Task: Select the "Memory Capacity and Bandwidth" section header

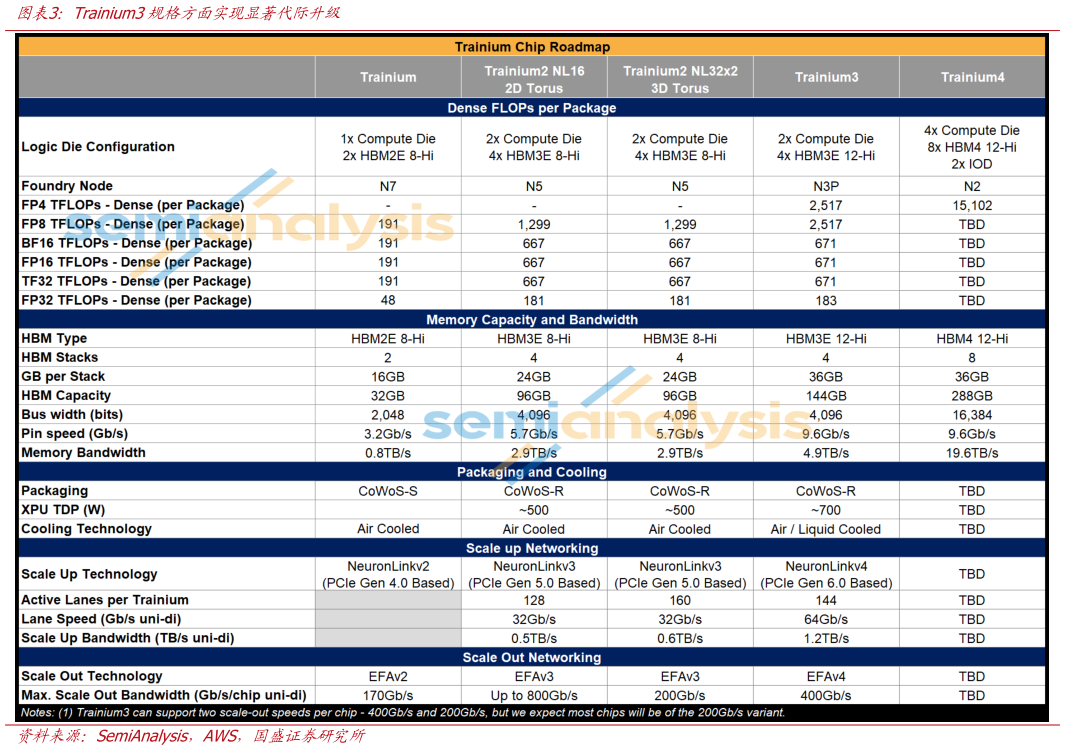Action: [x=532, y=320]
